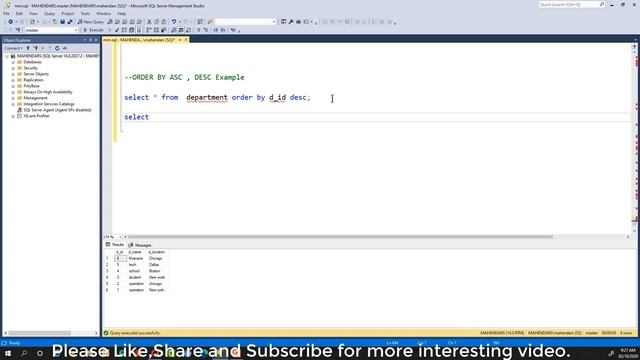Click the Copy icon in toolbar
The width and height of the screenshot is (640, 360).
pyautogui.click(x=156, y=22)
